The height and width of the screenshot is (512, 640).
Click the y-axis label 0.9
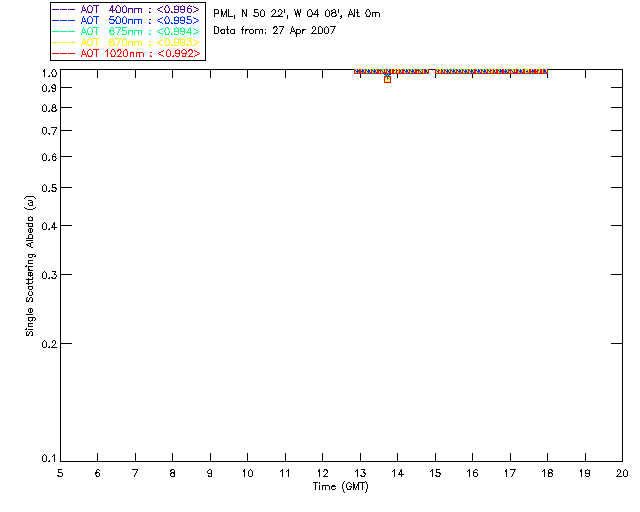pos(49,88)
